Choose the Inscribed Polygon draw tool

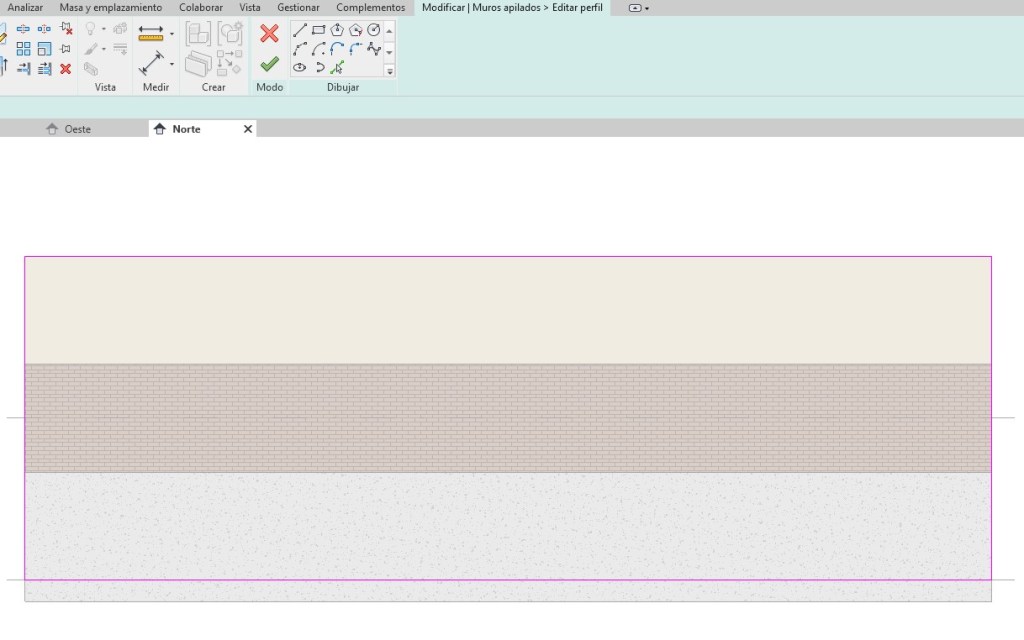(337, 30)
